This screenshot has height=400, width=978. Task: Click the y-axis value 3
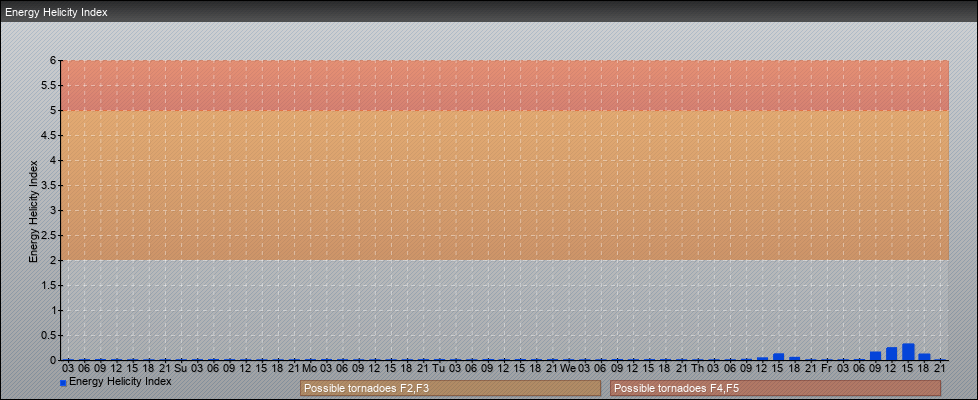tap(54, 210)
